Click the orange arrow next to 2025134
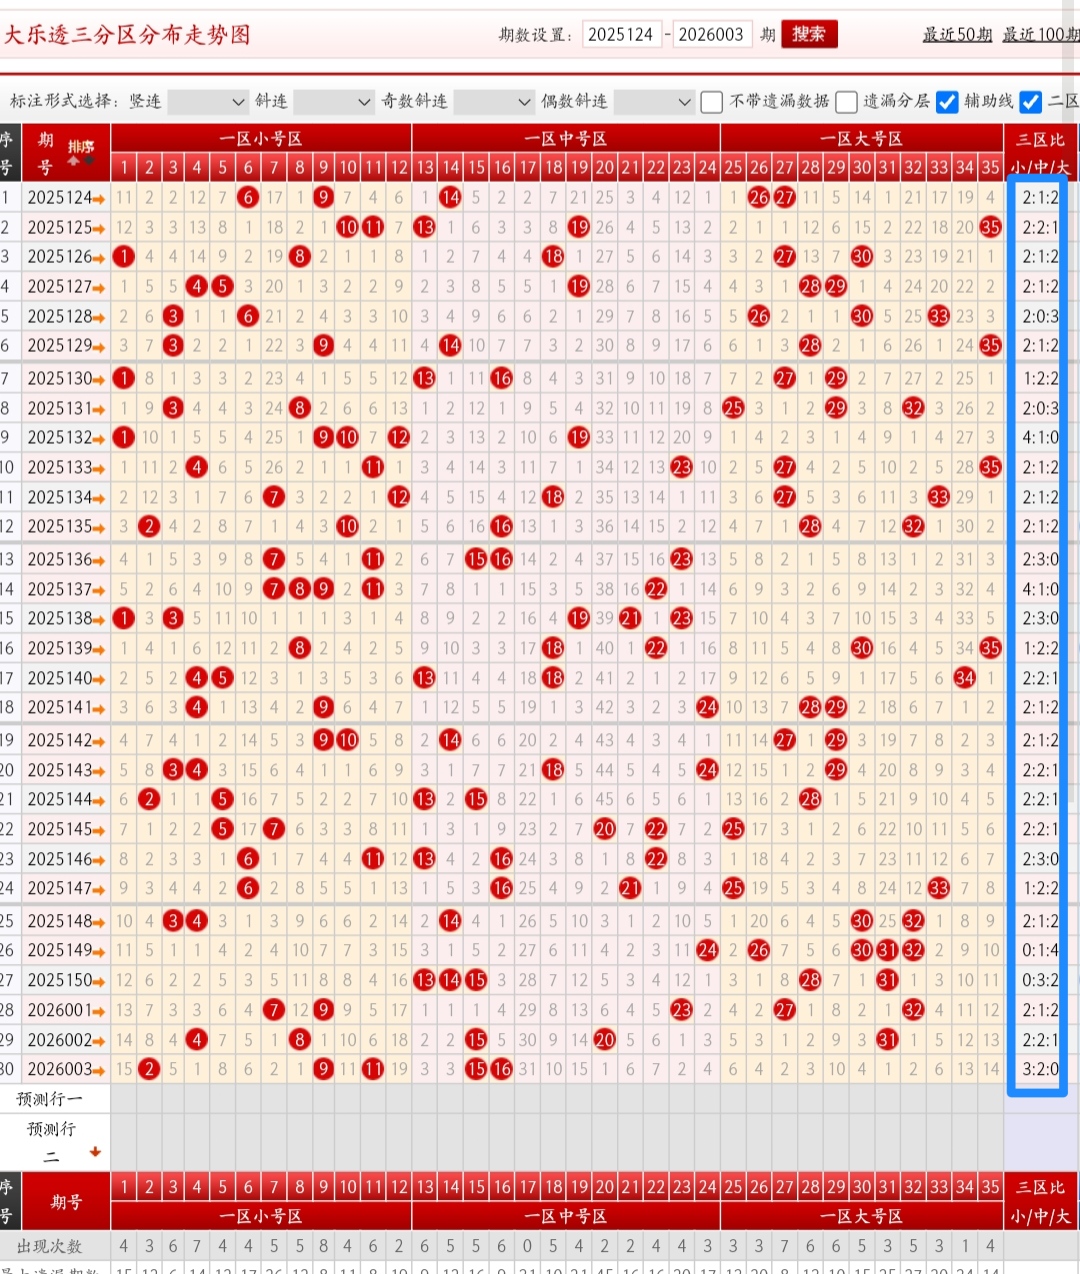 pos(99,498)
